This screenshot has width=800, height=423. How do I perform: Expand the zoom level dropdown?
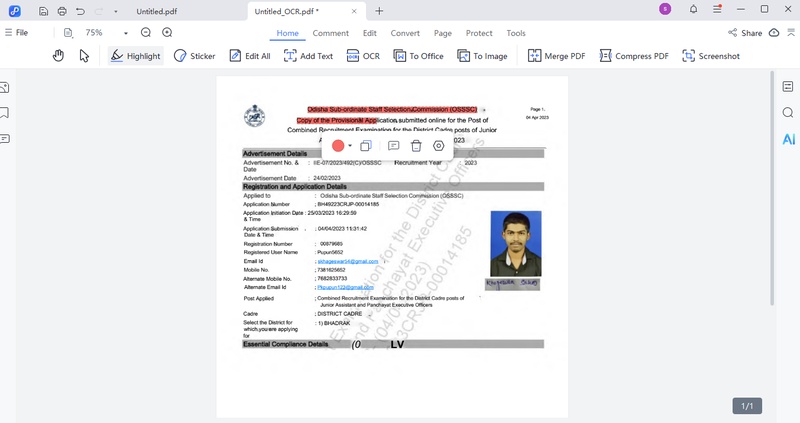click(x=126, y=33)
